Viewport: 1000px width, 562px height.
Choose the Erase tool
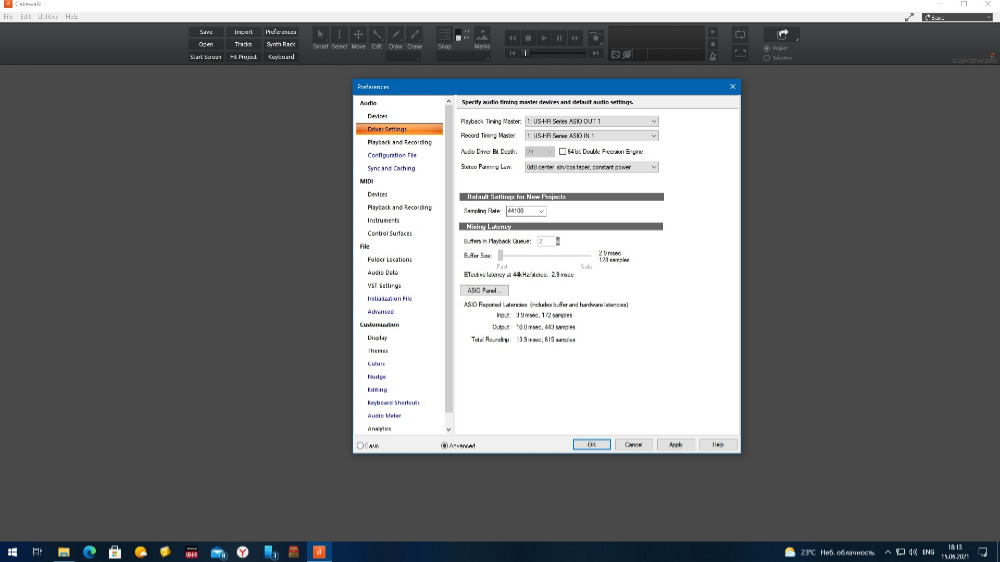point(415,38)
